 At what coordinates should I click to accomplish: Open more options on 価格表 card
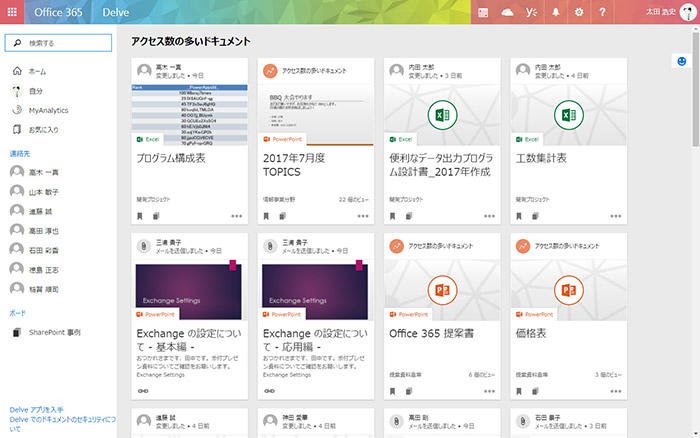pos(616,392)
